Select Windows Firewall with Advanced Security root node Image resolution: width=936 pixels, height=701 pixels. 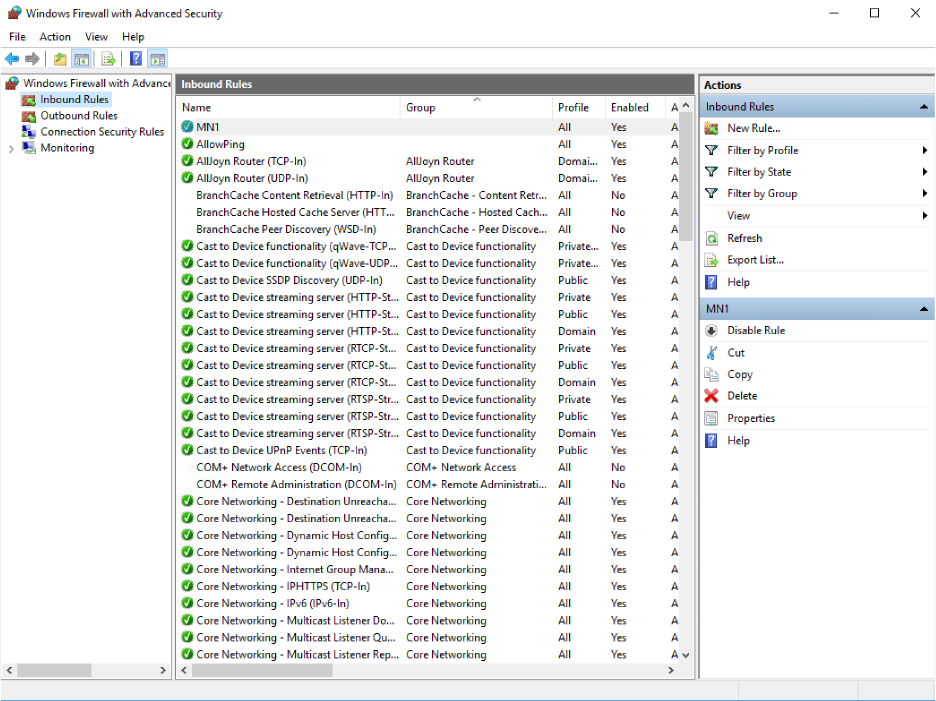(x=97, y=83)
